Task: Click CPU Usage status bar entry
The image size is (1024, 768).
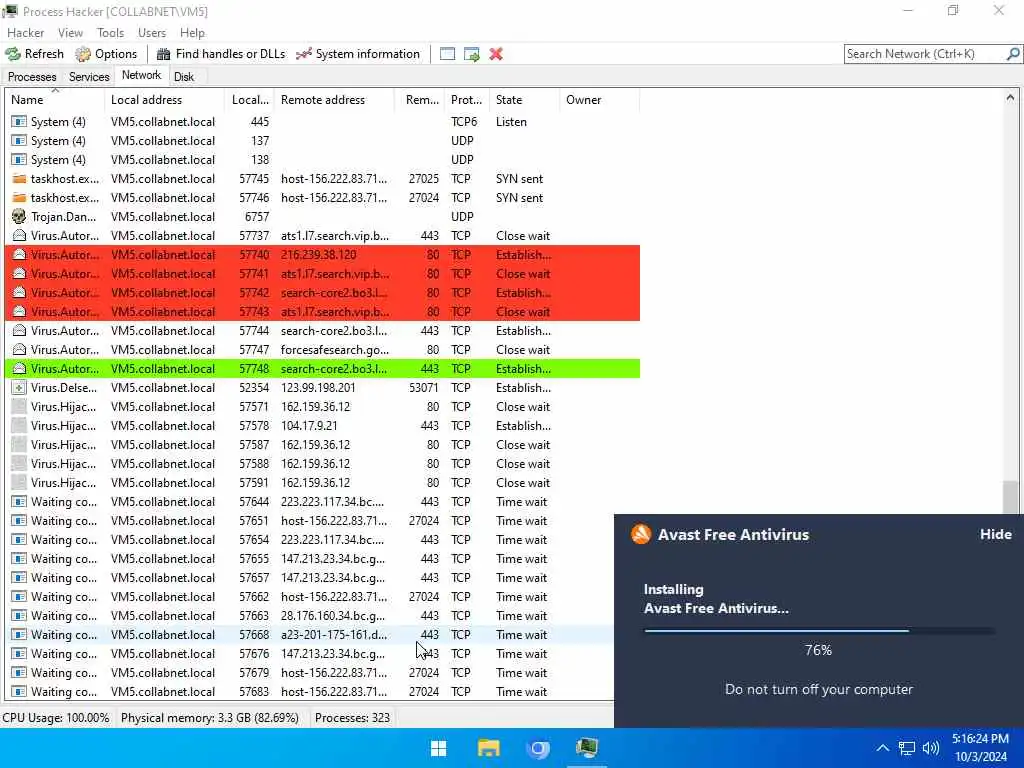Action: 56,718
